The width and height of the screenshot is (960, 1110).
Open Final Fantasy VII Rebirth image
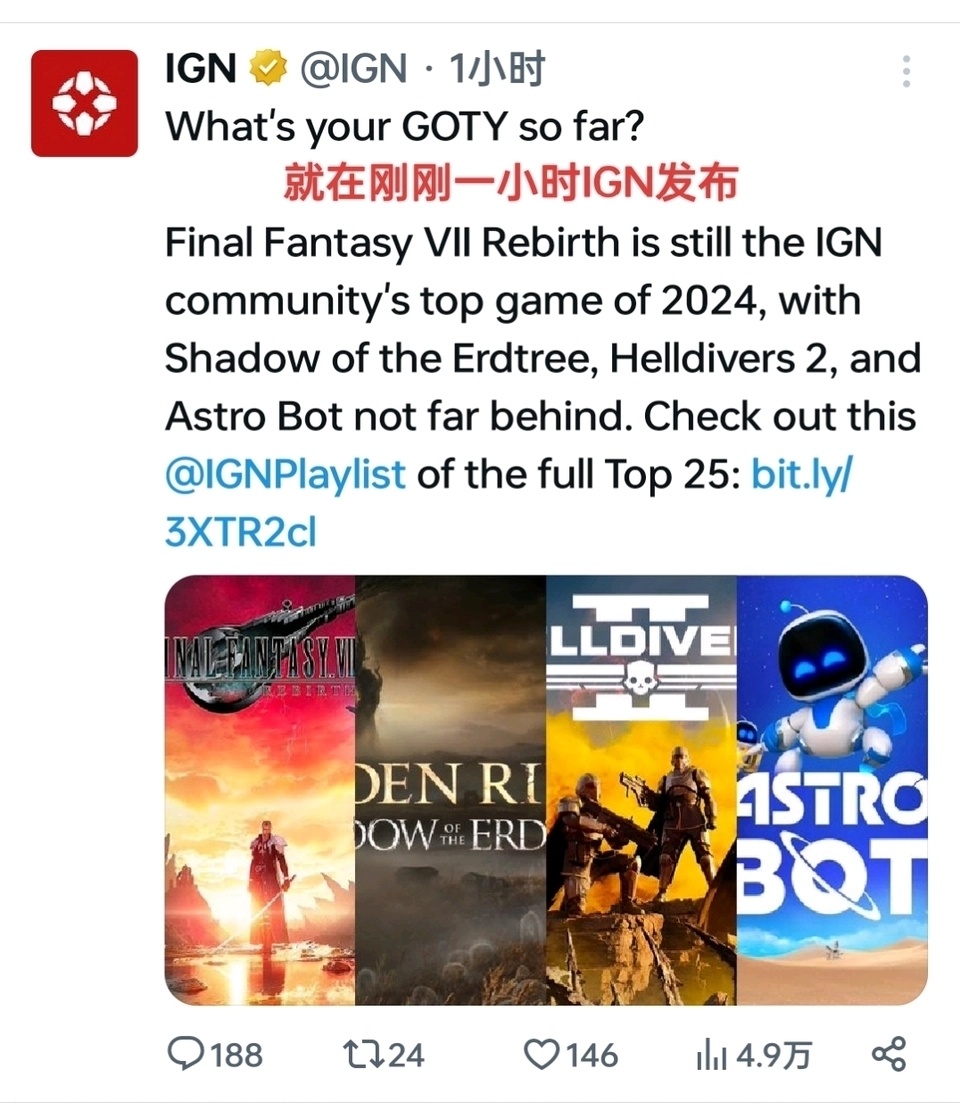pos(260,790)
